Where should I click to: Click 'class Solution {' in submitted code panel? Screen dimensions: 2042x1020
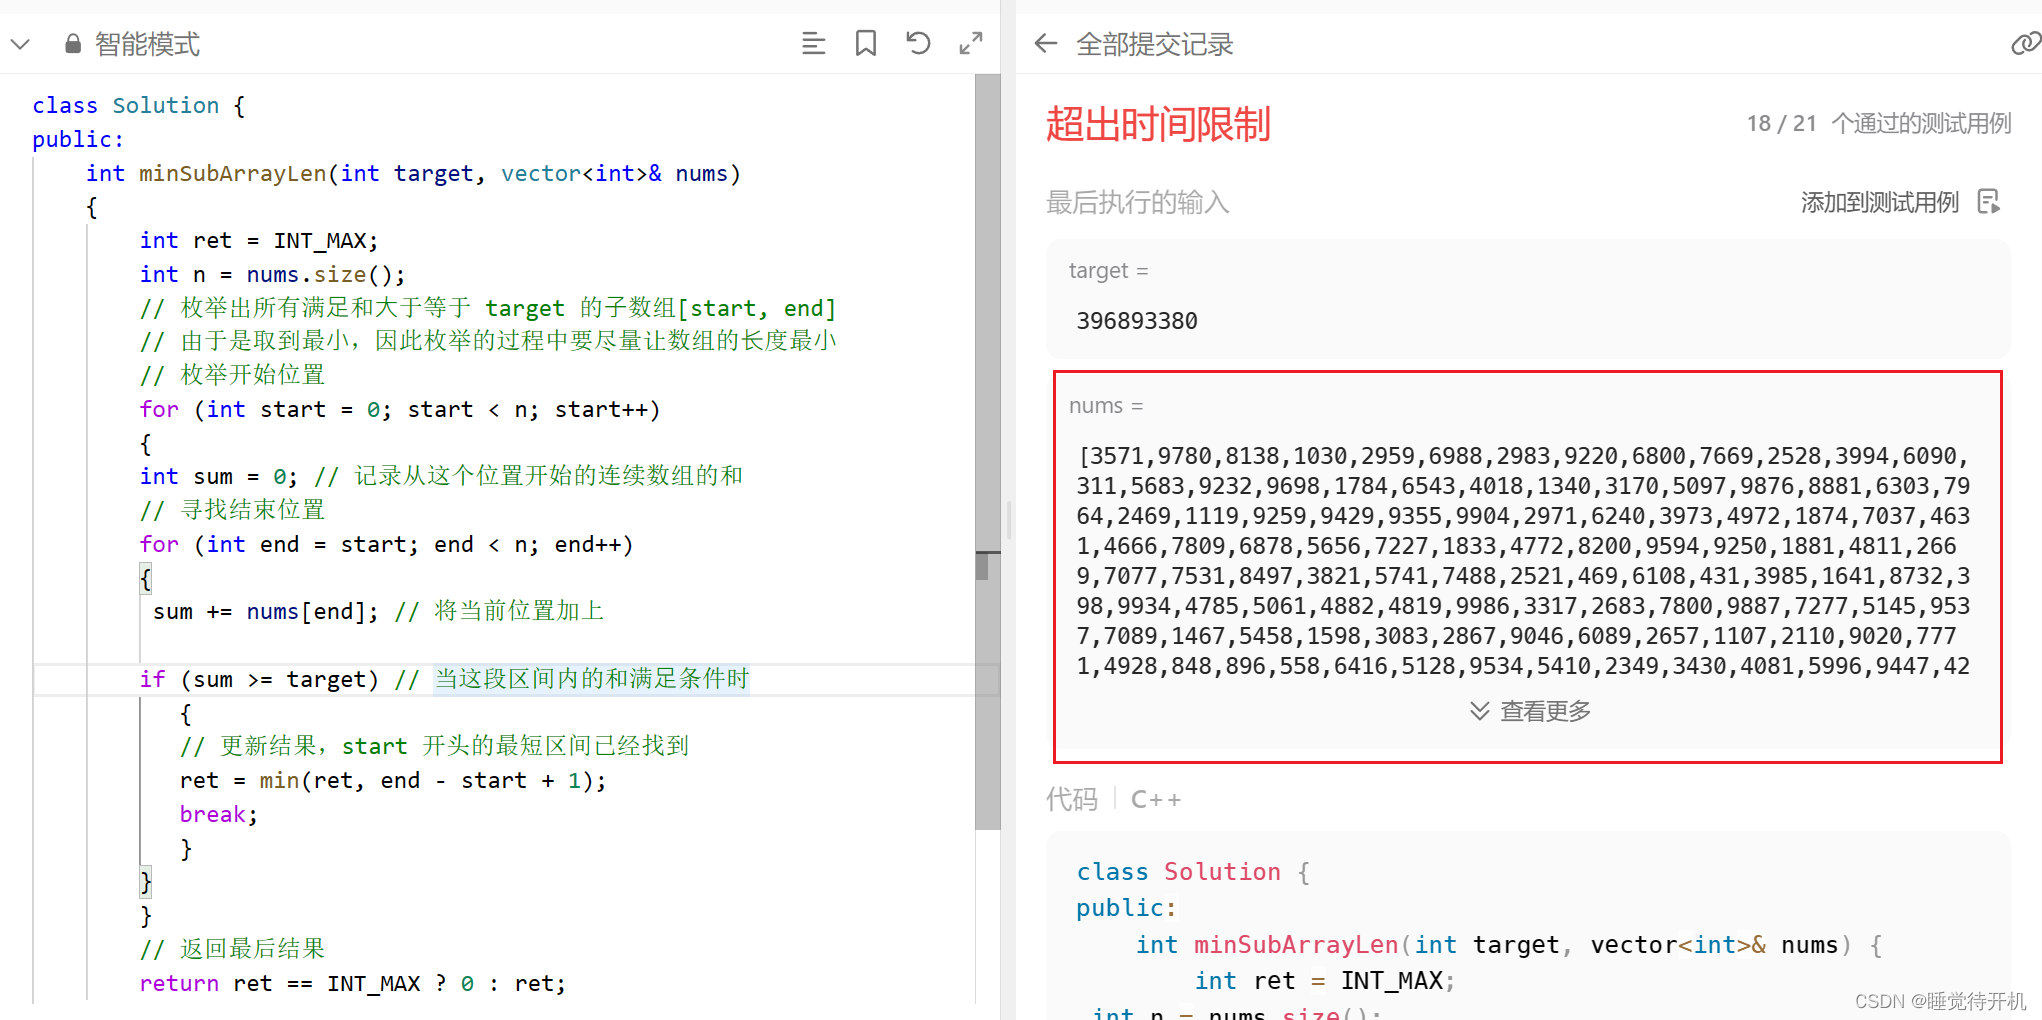(x=1193, y=872)
